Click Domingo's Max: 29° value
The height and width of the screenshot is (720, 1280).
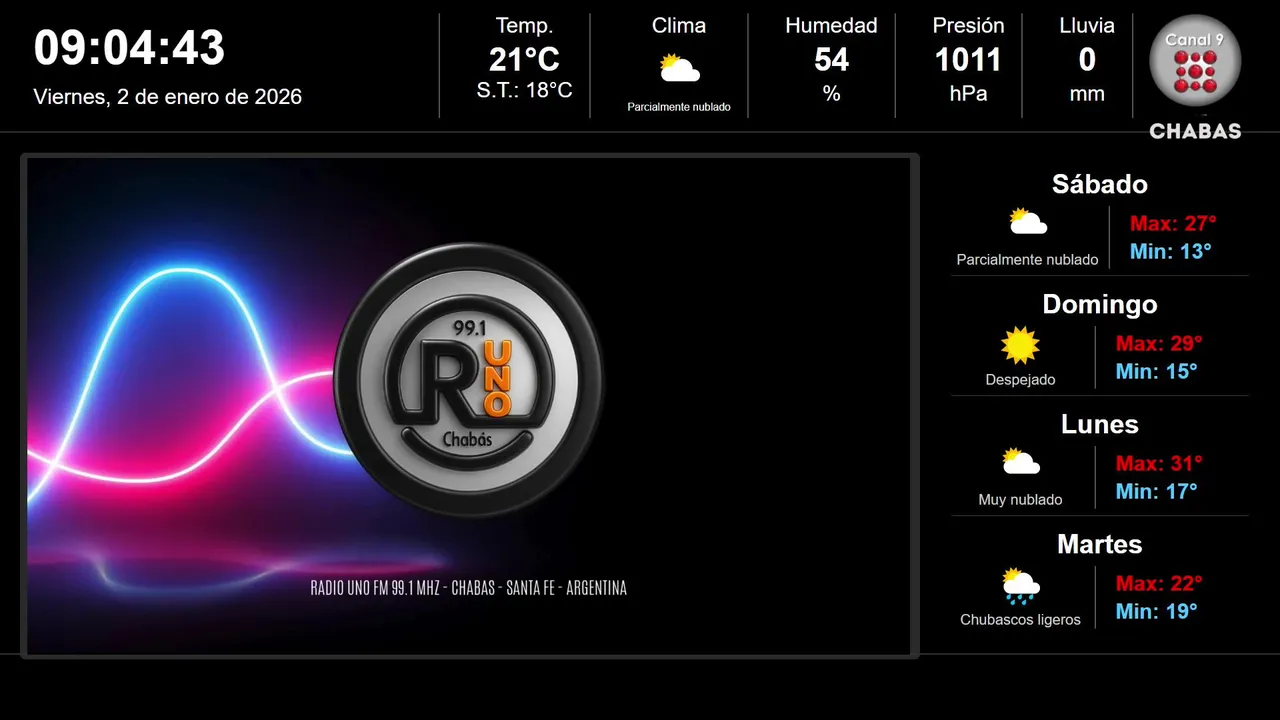pos(1159,343)
